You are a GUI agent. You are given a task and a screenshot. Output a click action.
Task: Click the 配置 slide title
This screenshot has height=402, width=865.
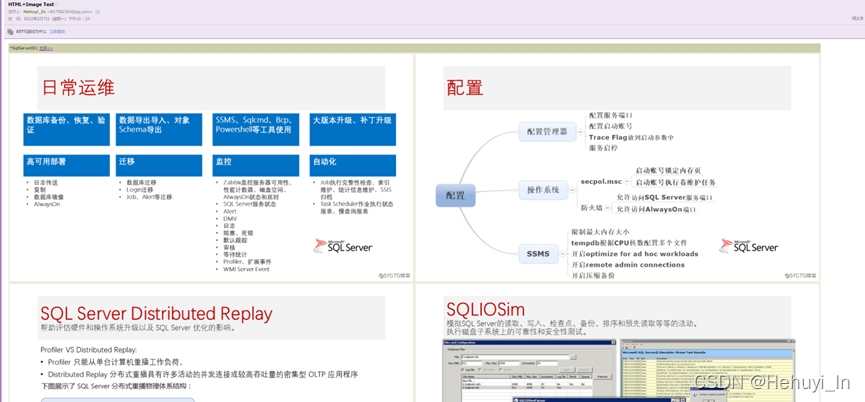click(464, 88)
